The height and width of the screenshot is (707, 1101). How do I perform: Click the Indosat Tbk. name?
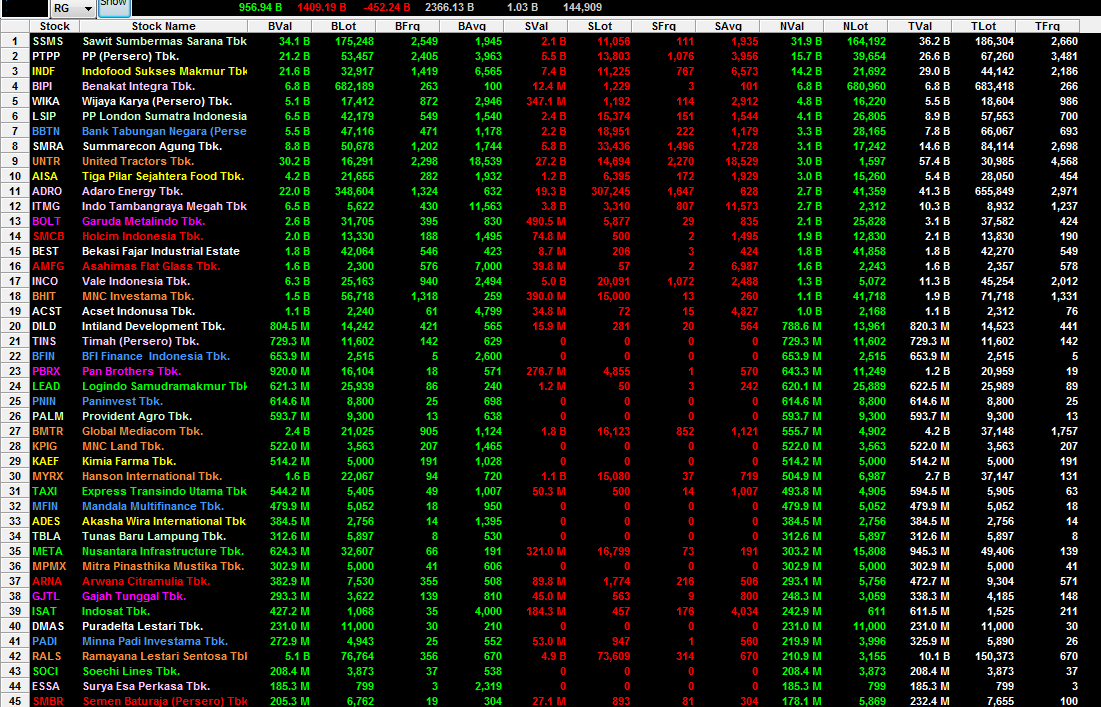pos(115,612)
